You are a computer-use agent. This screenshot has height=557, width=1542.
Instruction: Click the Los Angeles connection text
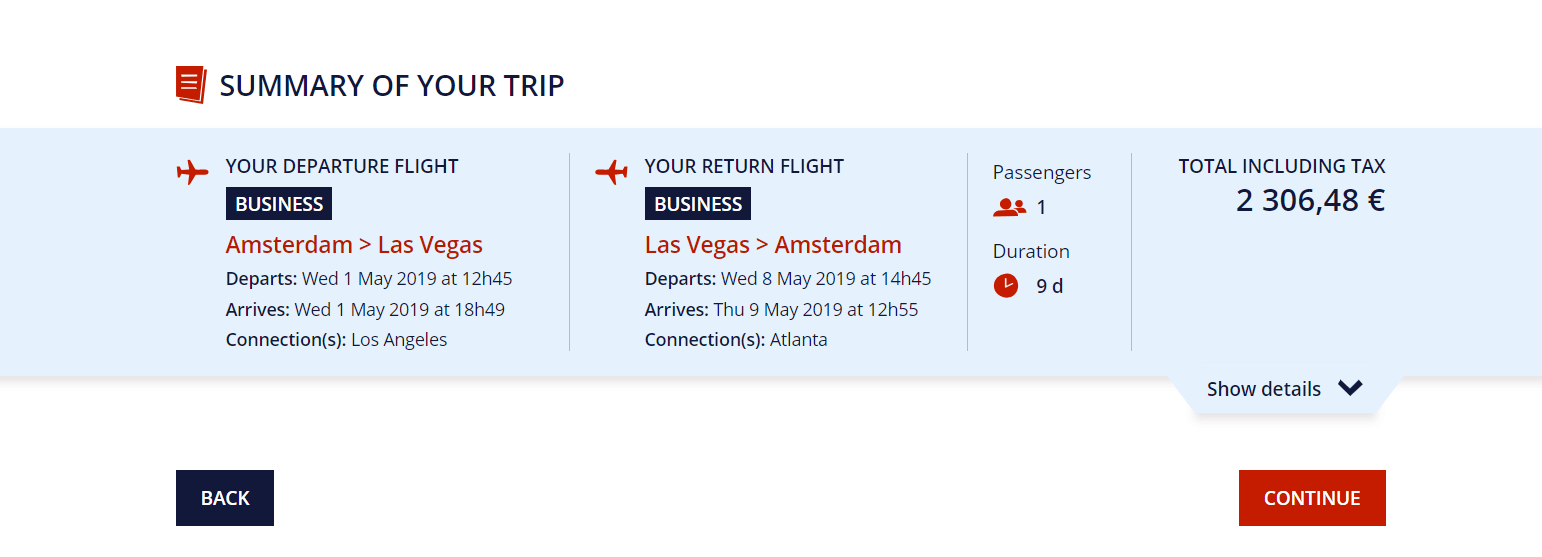pos(399,340)
